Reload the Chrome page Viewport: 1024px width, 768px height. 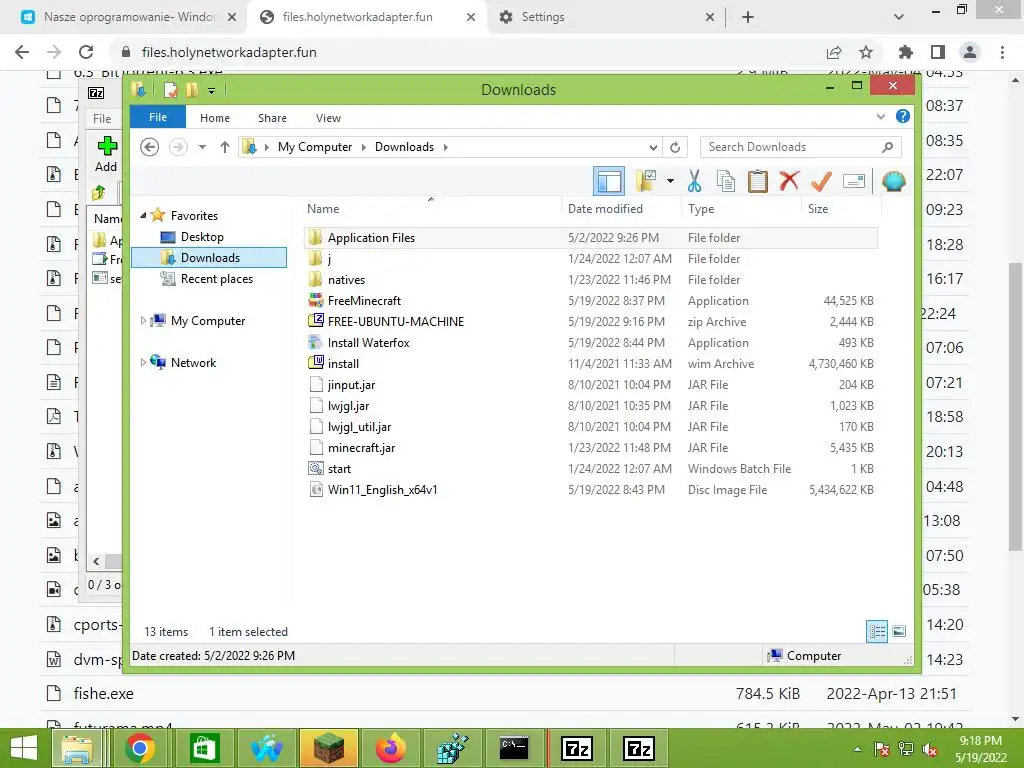click(86, 52)
